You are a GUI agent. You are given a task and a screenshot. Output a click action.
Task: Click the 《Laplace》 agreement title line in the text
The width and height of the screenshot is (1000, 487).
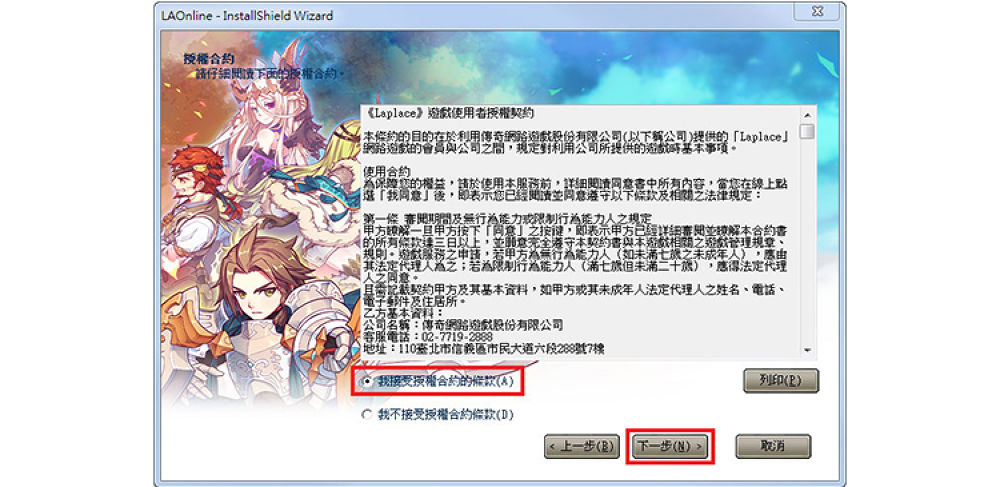pyautogui.click(x=448, y=113)
